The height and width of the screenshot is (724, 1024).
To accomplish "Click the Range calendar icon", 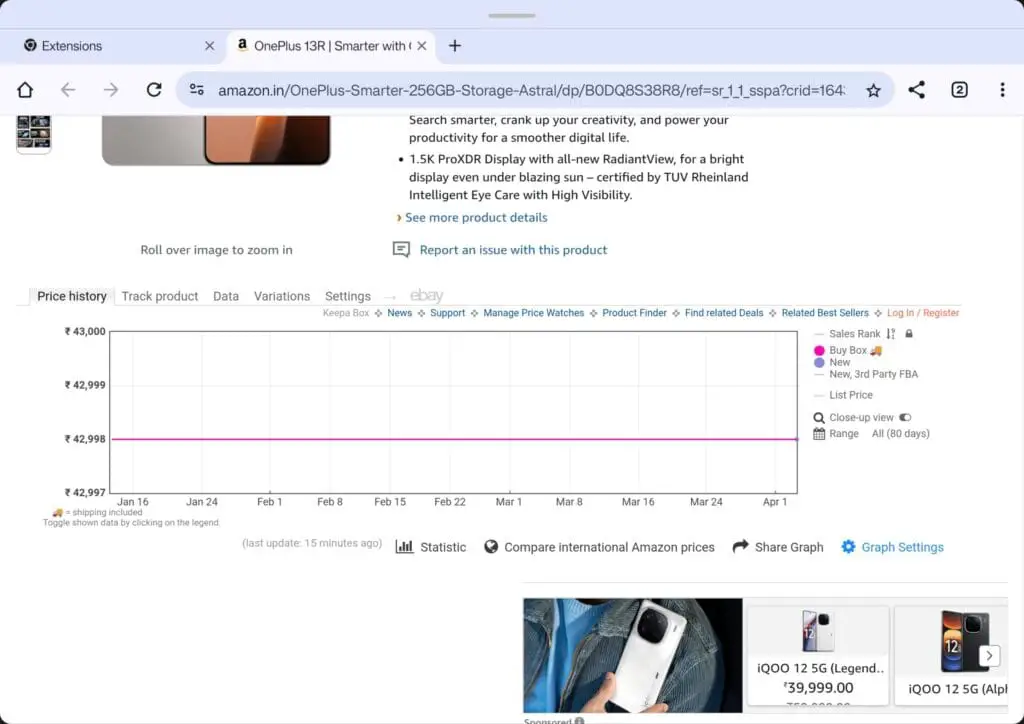I will coord(819,433).
